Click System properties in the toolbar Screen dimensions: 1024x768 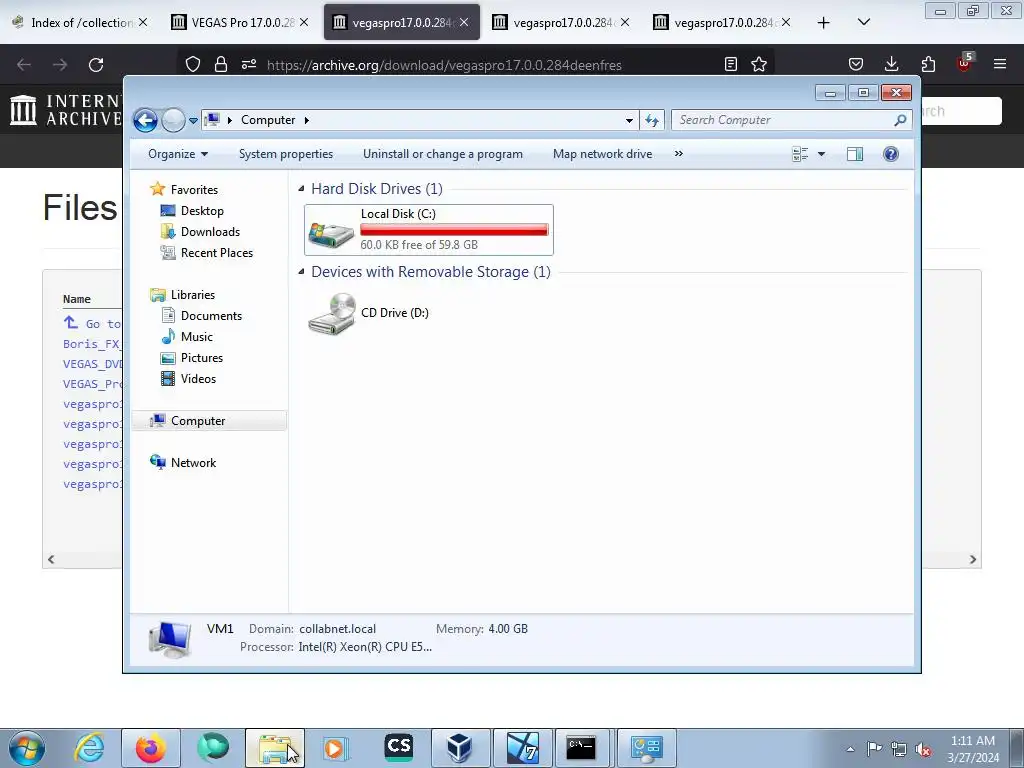point(285,154)
